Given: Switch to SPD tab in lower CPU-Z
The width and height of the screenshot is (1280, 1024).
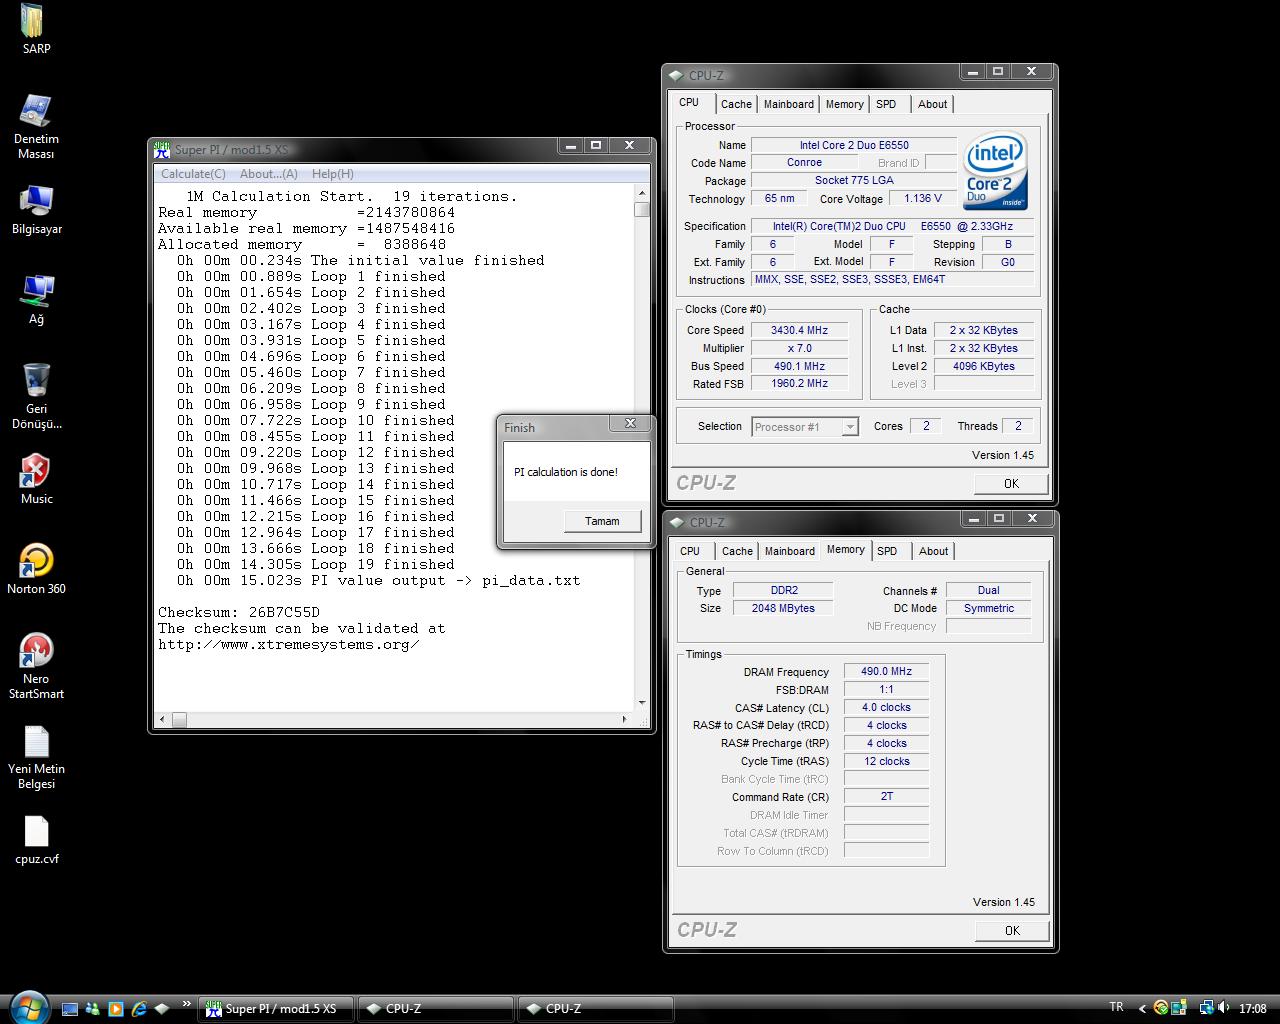Looking at the screenshot, I should [x=887, y=551].
